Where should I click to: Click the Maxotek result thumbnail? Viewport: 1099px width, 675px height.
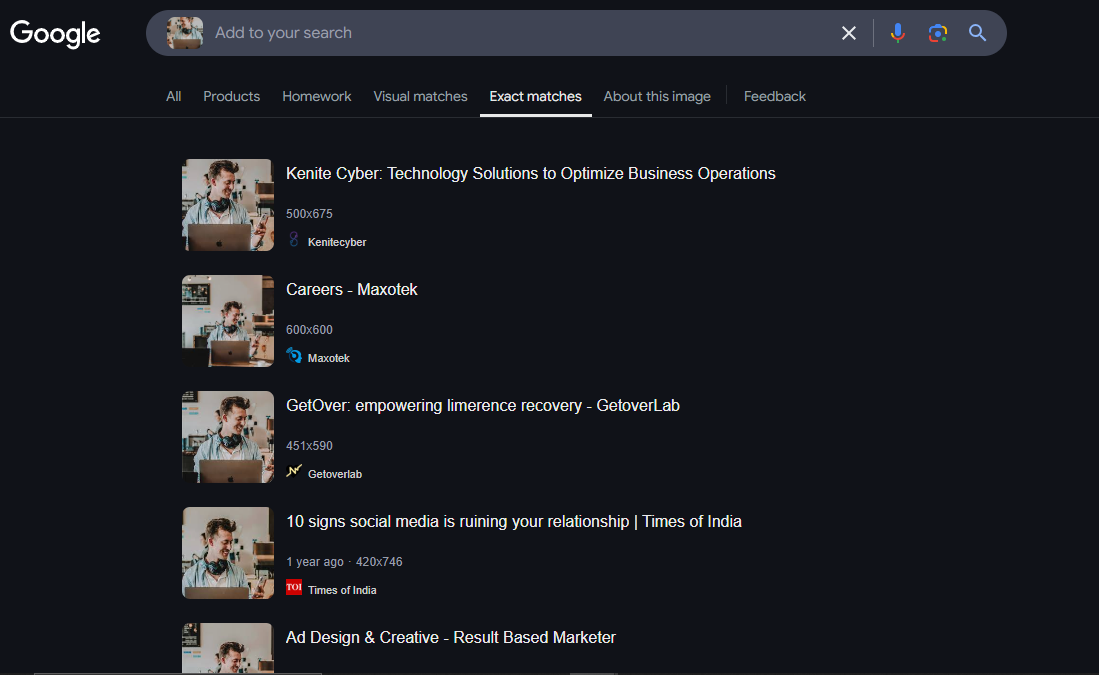[x=228, y=321]
